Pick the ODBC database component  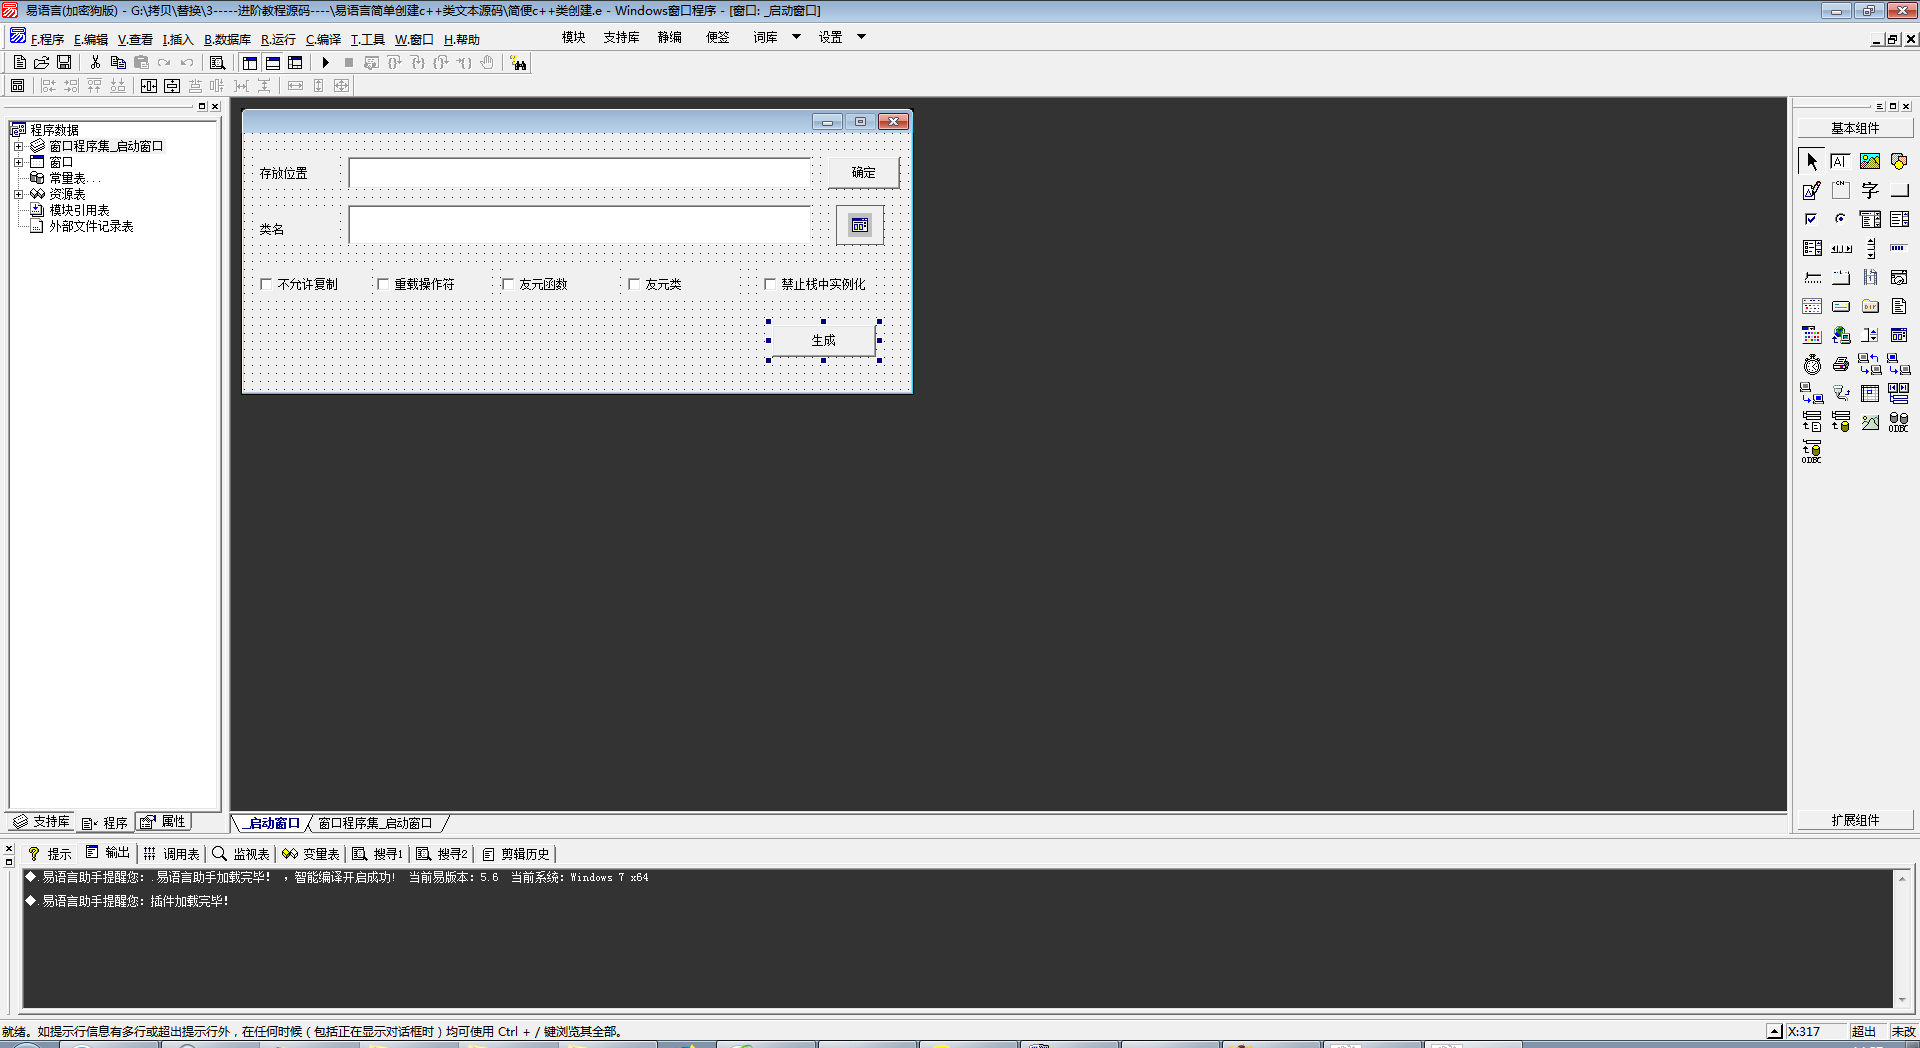[x=1898, y=422]
